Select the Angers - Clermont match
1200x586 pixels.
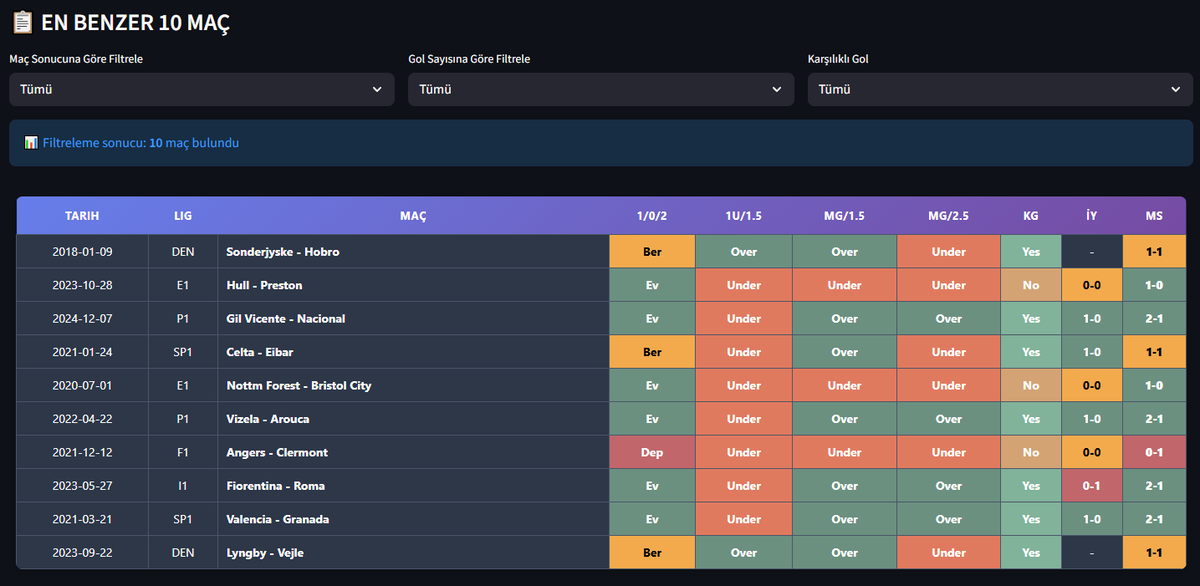[x=277, y=452]
